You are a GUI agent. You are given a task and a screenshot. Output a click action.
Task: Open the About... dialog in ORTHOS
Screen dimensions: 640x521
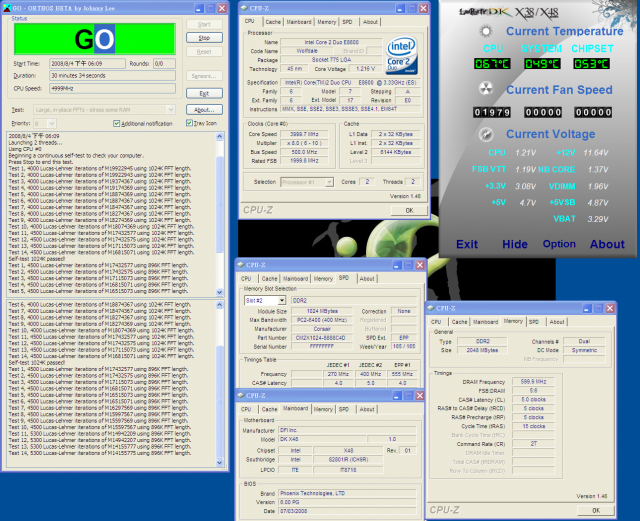tap(204, 109)
